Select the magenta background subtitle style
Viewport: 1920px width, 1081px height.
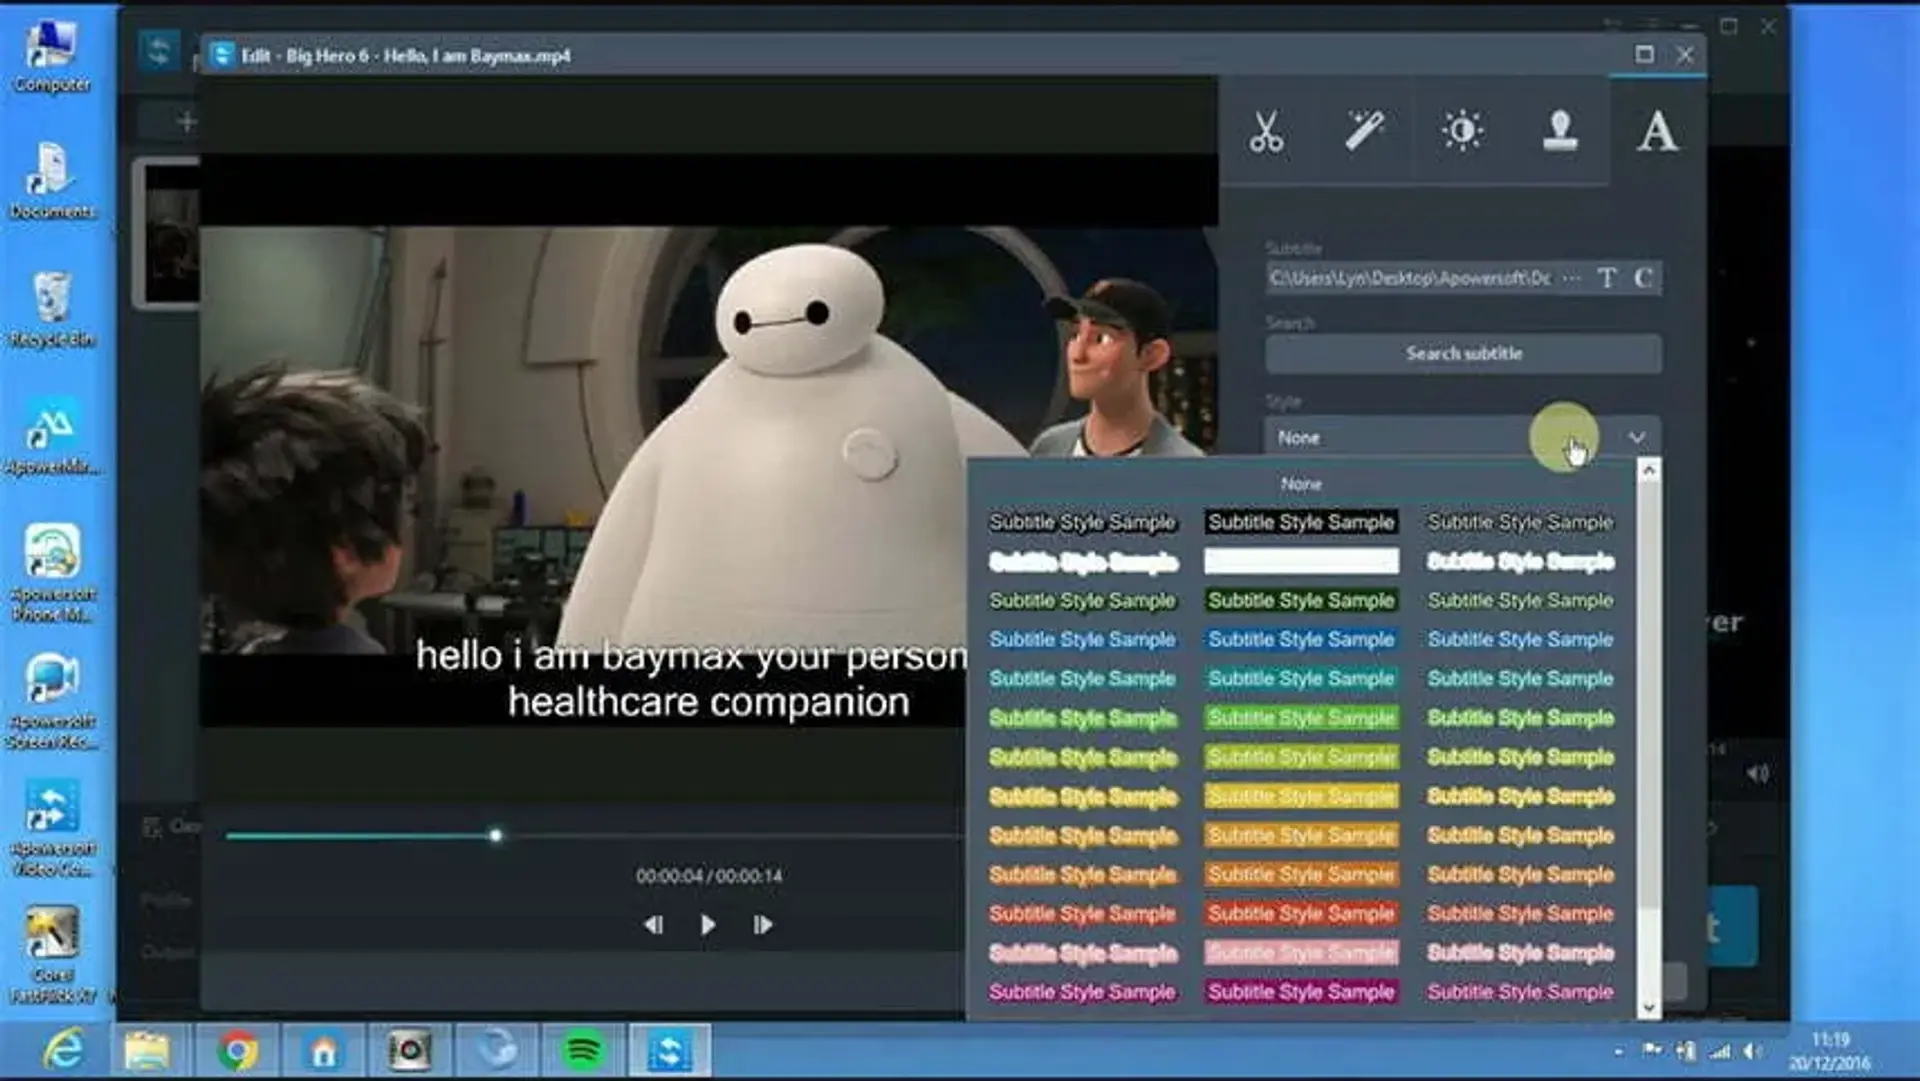coord(1301,992)
